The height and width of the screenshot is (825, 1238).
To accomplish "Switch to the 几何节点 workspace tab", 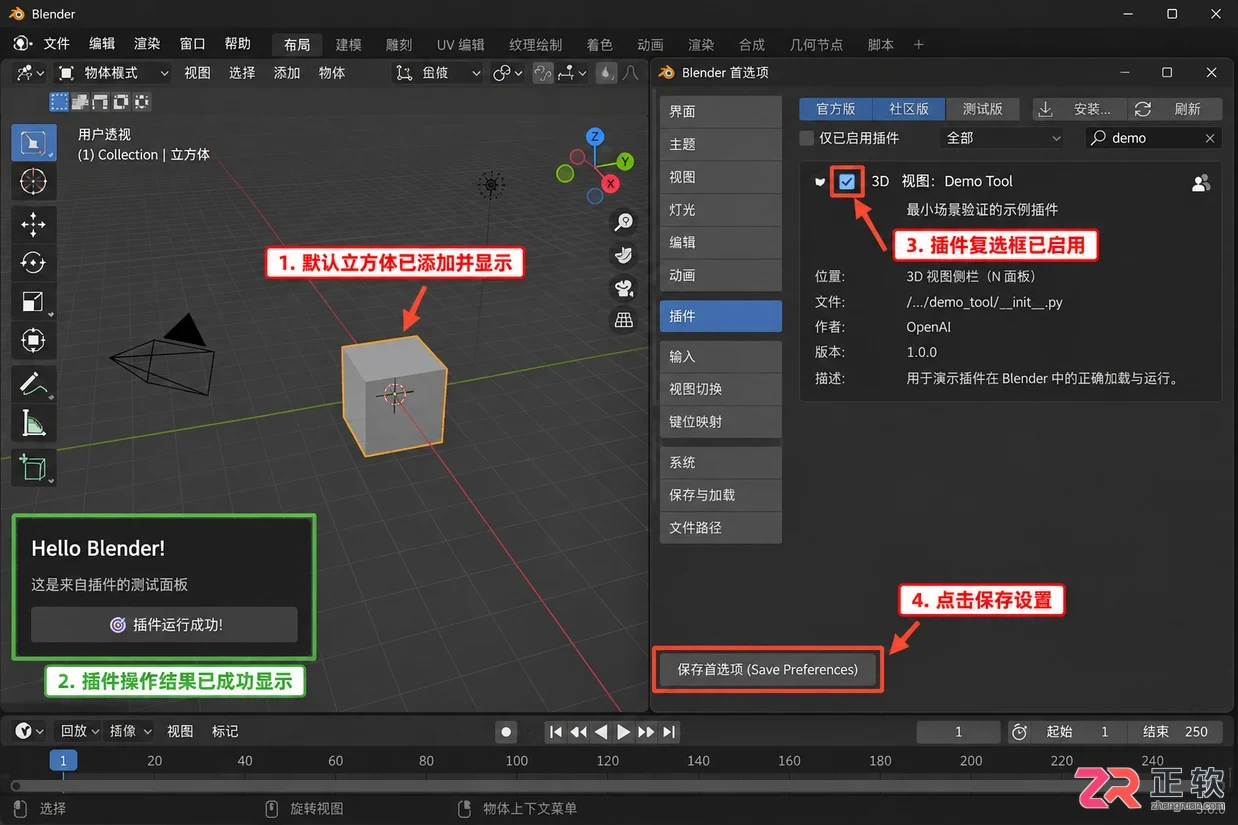I will point(817,45).
